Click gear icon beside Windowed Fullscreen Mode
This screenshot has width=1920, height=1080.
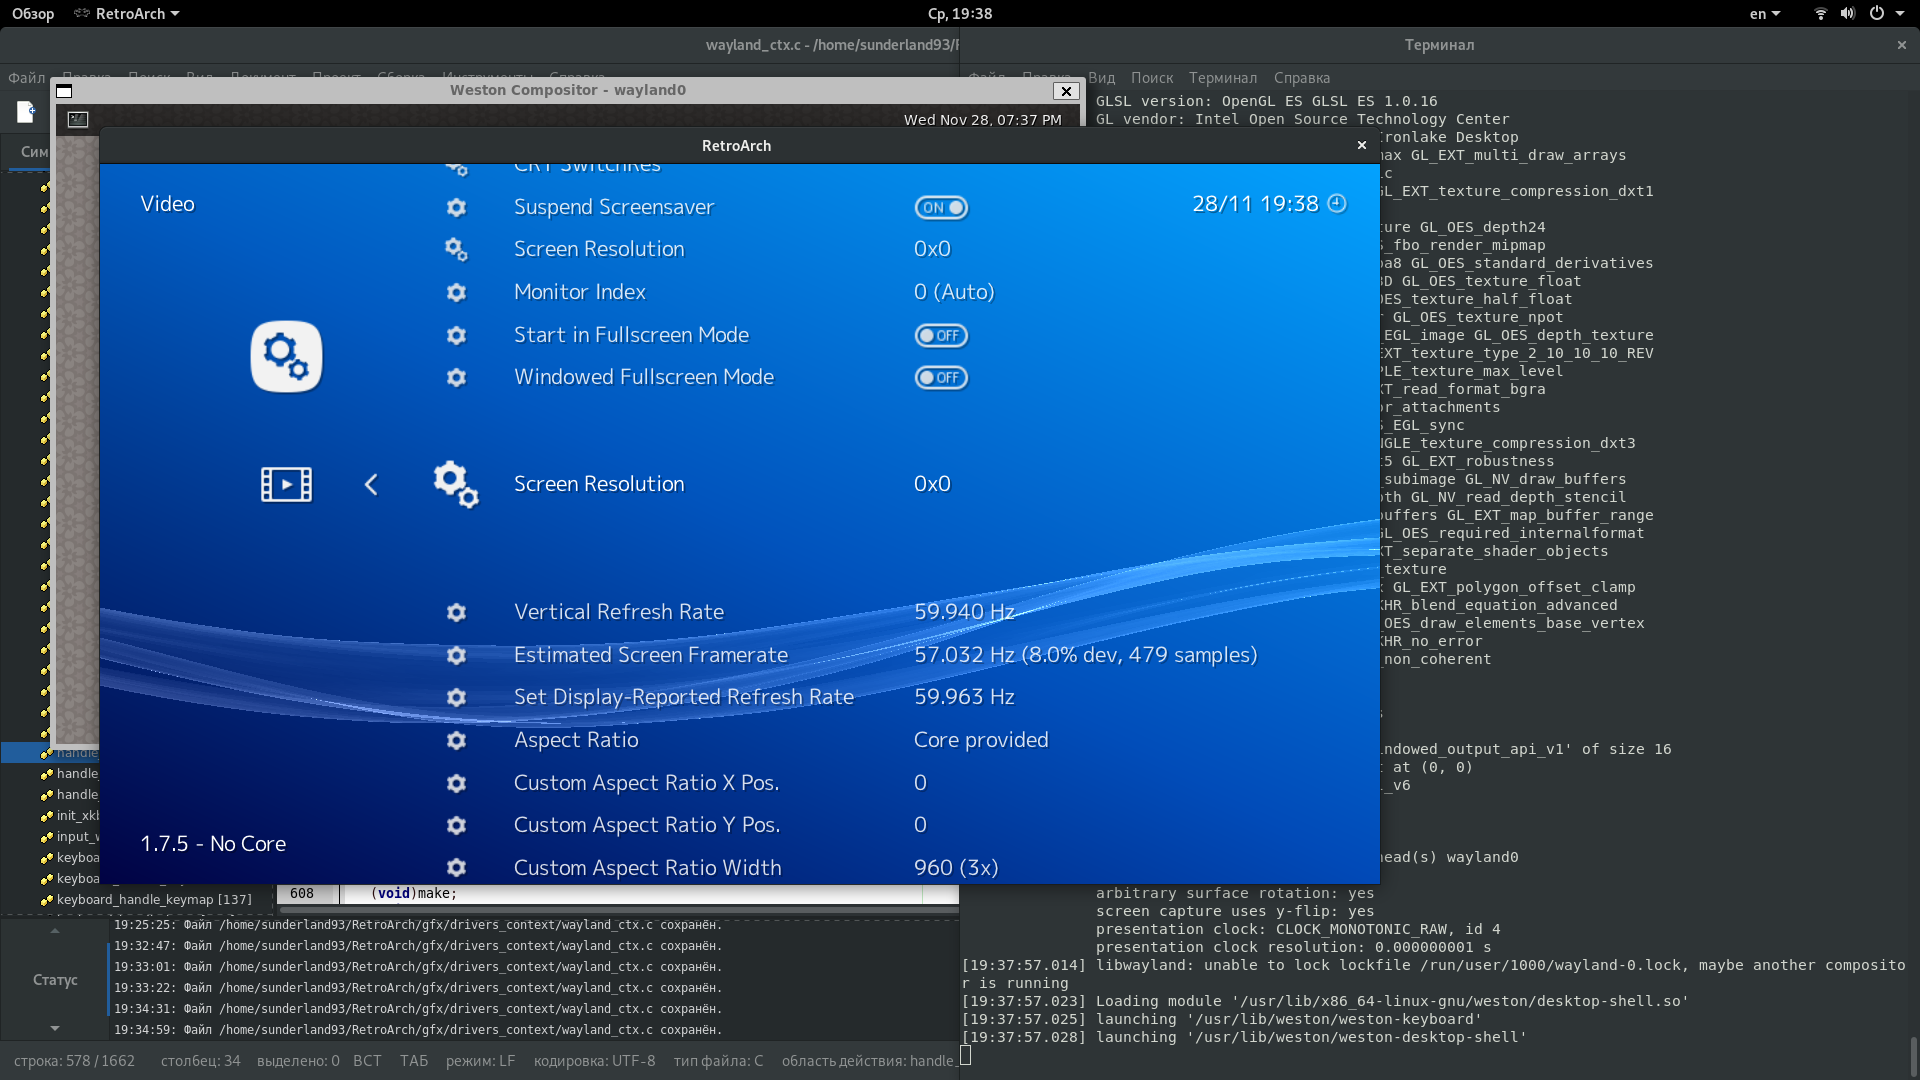[x=456, y=377]
